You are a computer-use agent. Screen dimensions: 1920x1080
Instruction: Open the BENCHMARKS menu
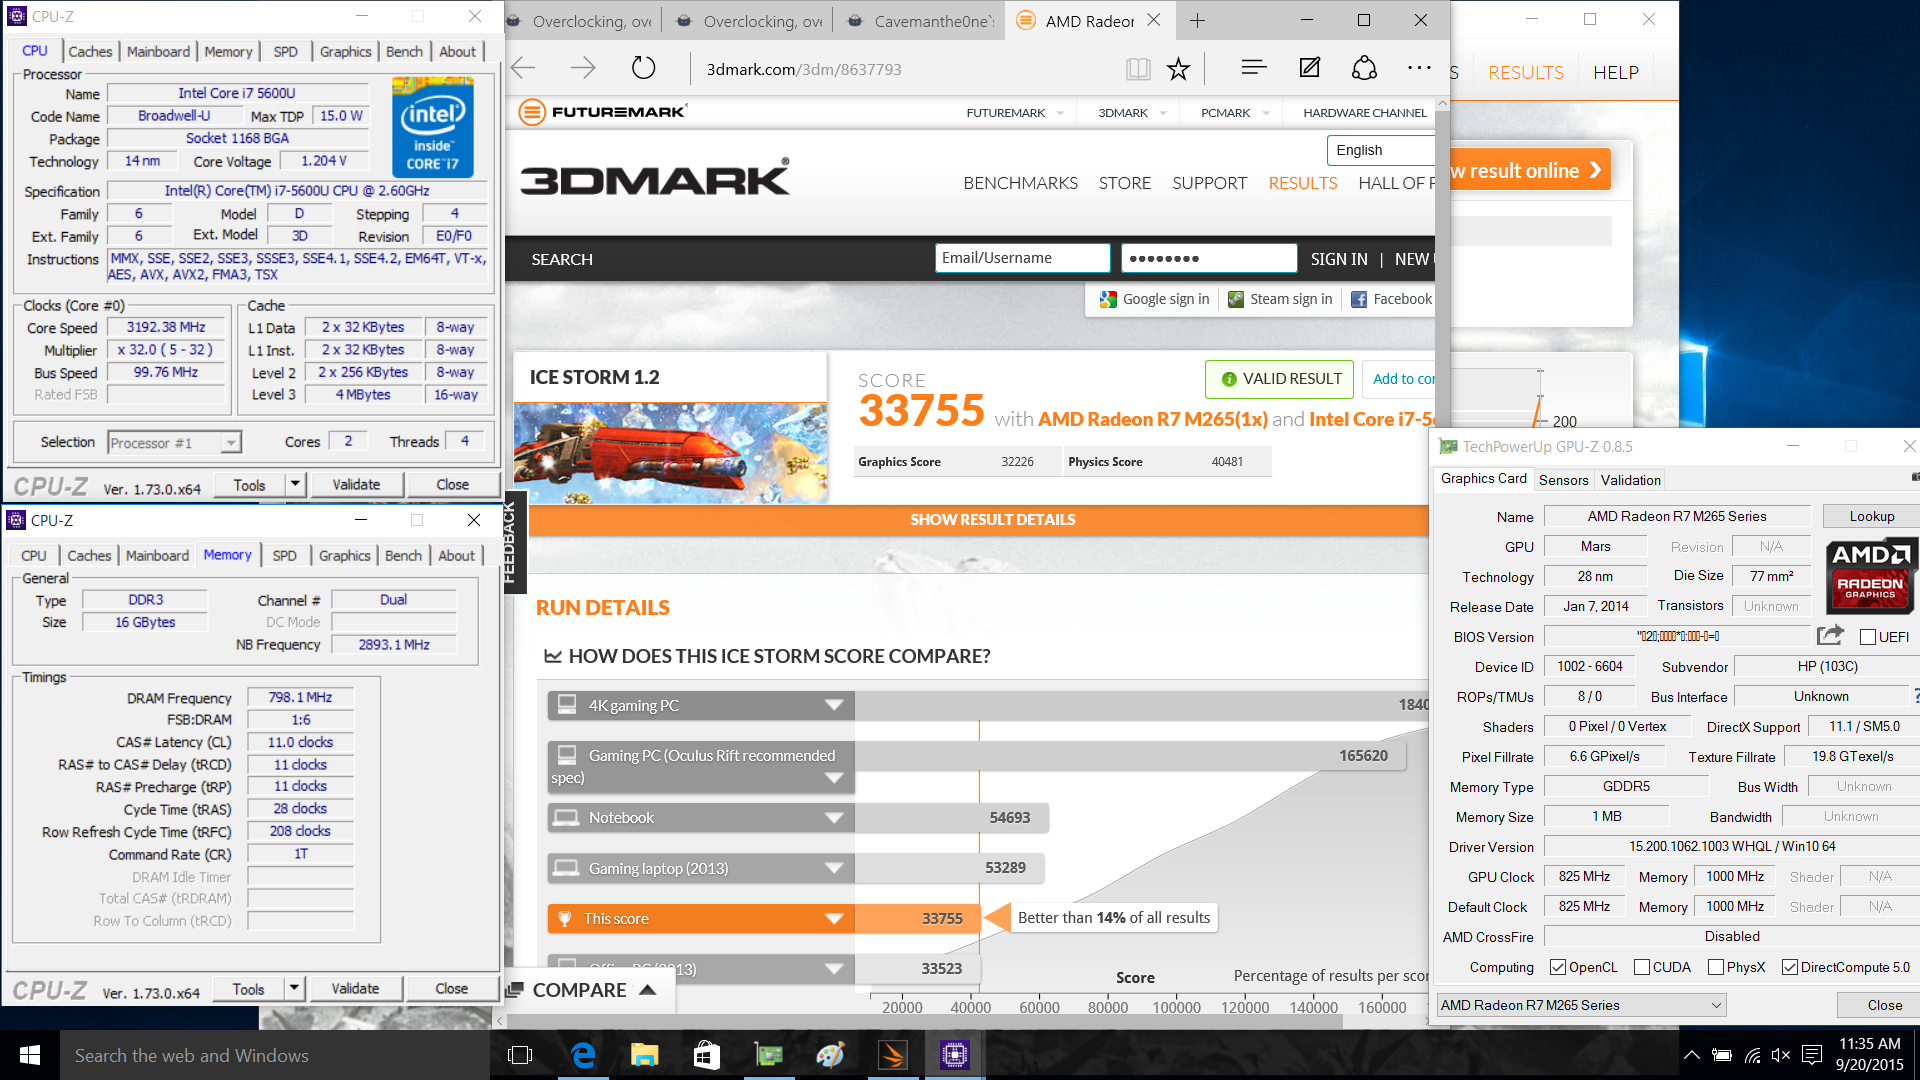(1020, 183)
